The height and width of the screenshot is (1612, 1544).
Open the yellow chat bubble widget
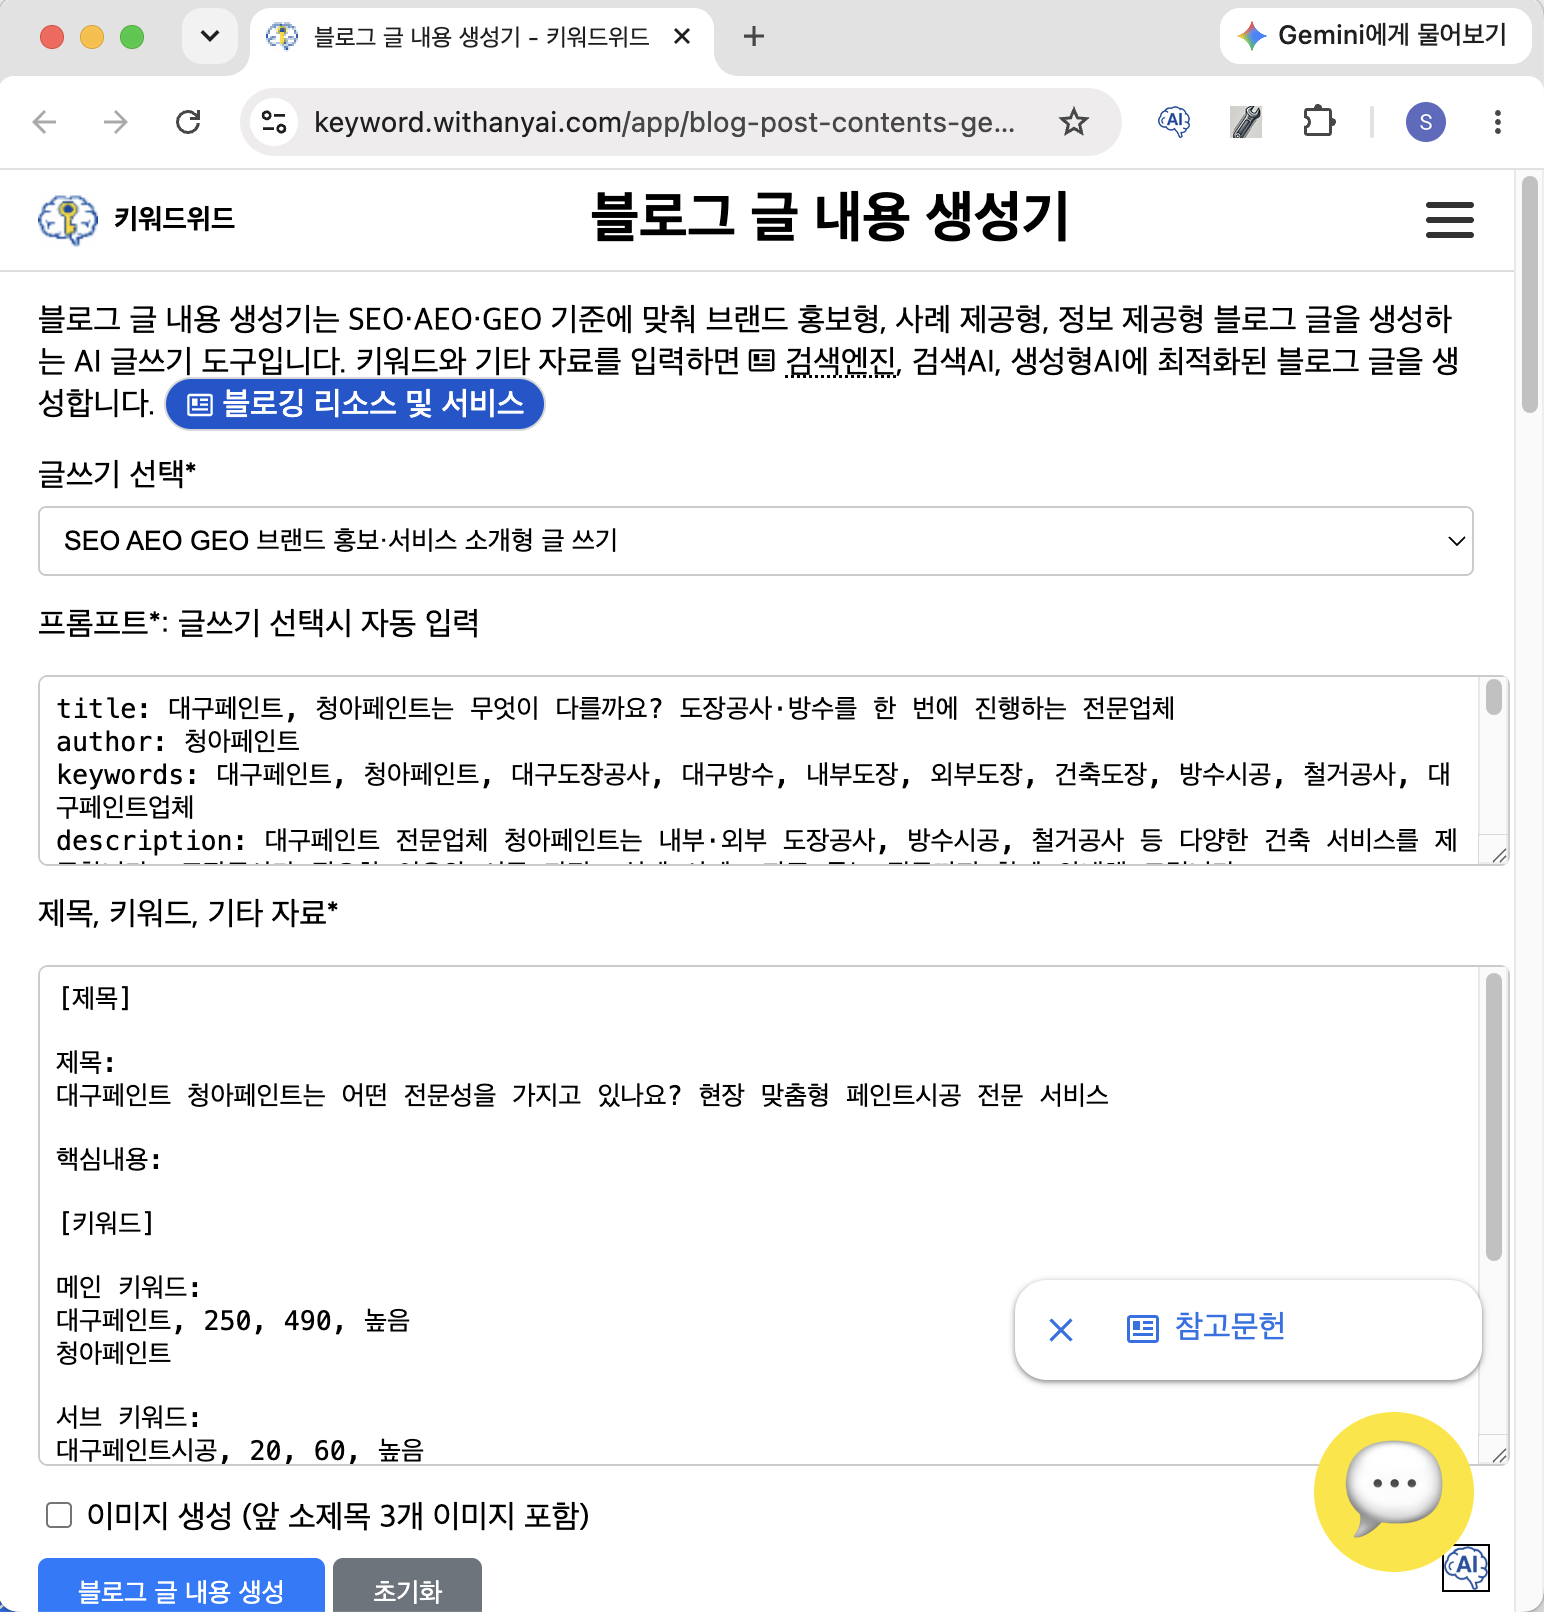1393,1491
